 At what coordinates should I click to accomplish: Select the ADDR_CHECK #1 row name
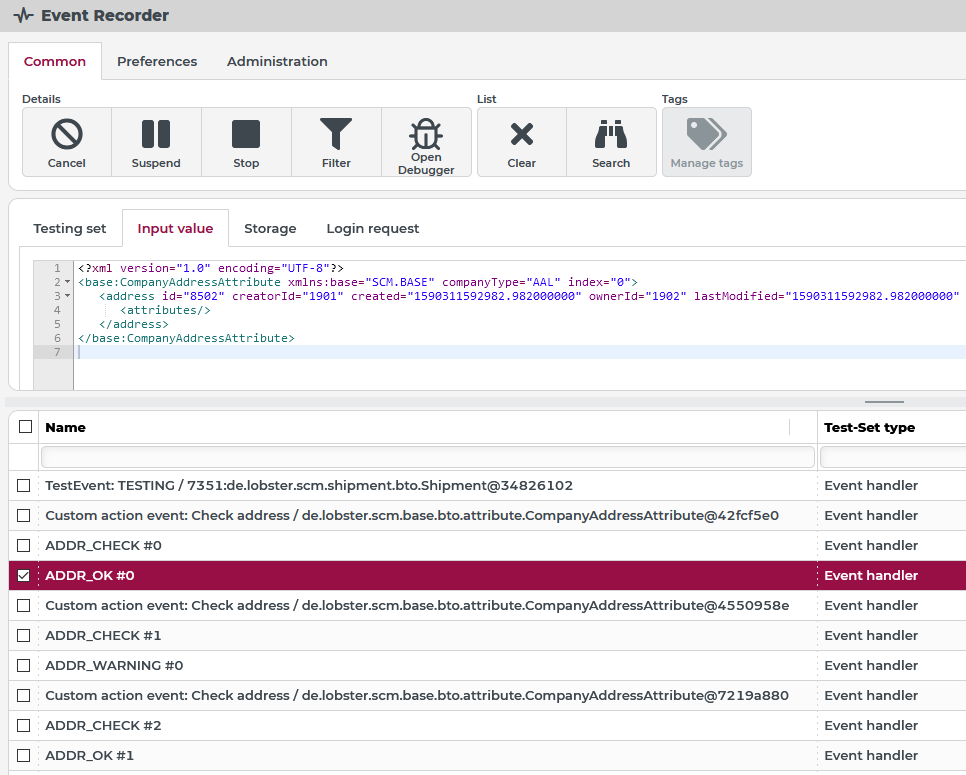click(x=104, y=635)
